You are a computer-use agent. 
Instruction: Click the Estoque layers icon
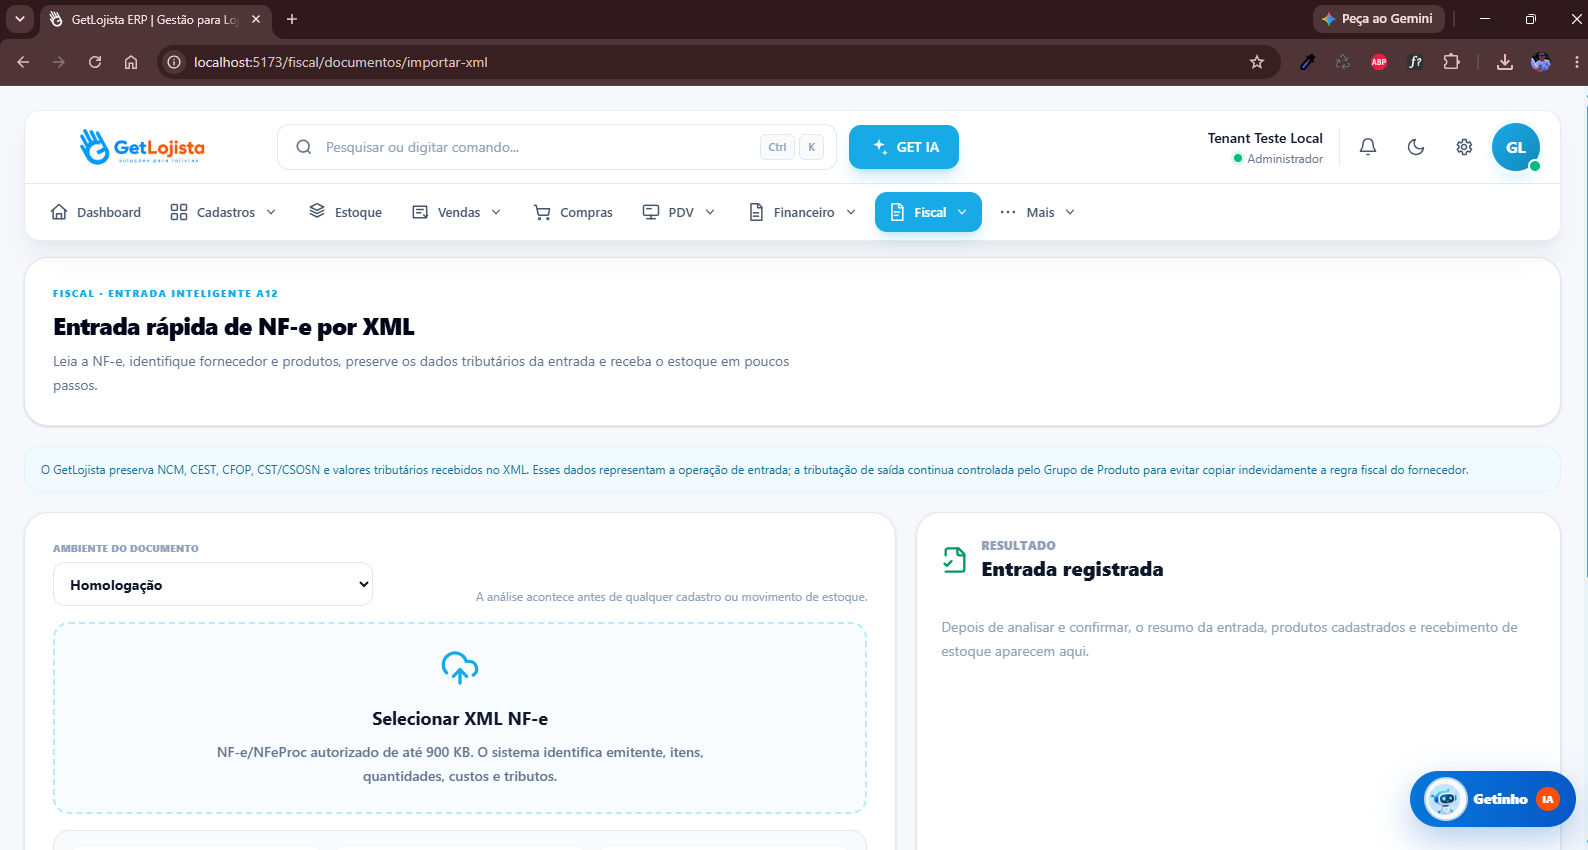coord(317,211)
